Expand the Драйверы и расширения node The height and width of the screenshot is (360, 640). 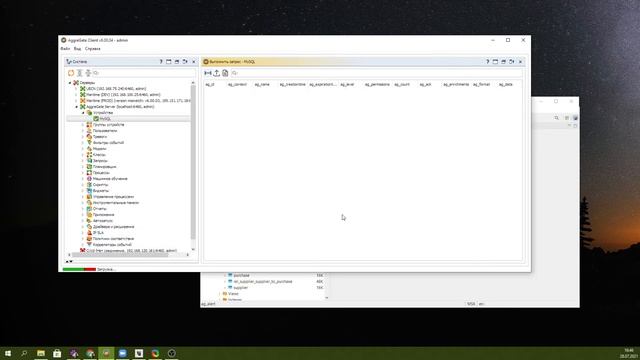pyautogui.click(x=83, y=227)
